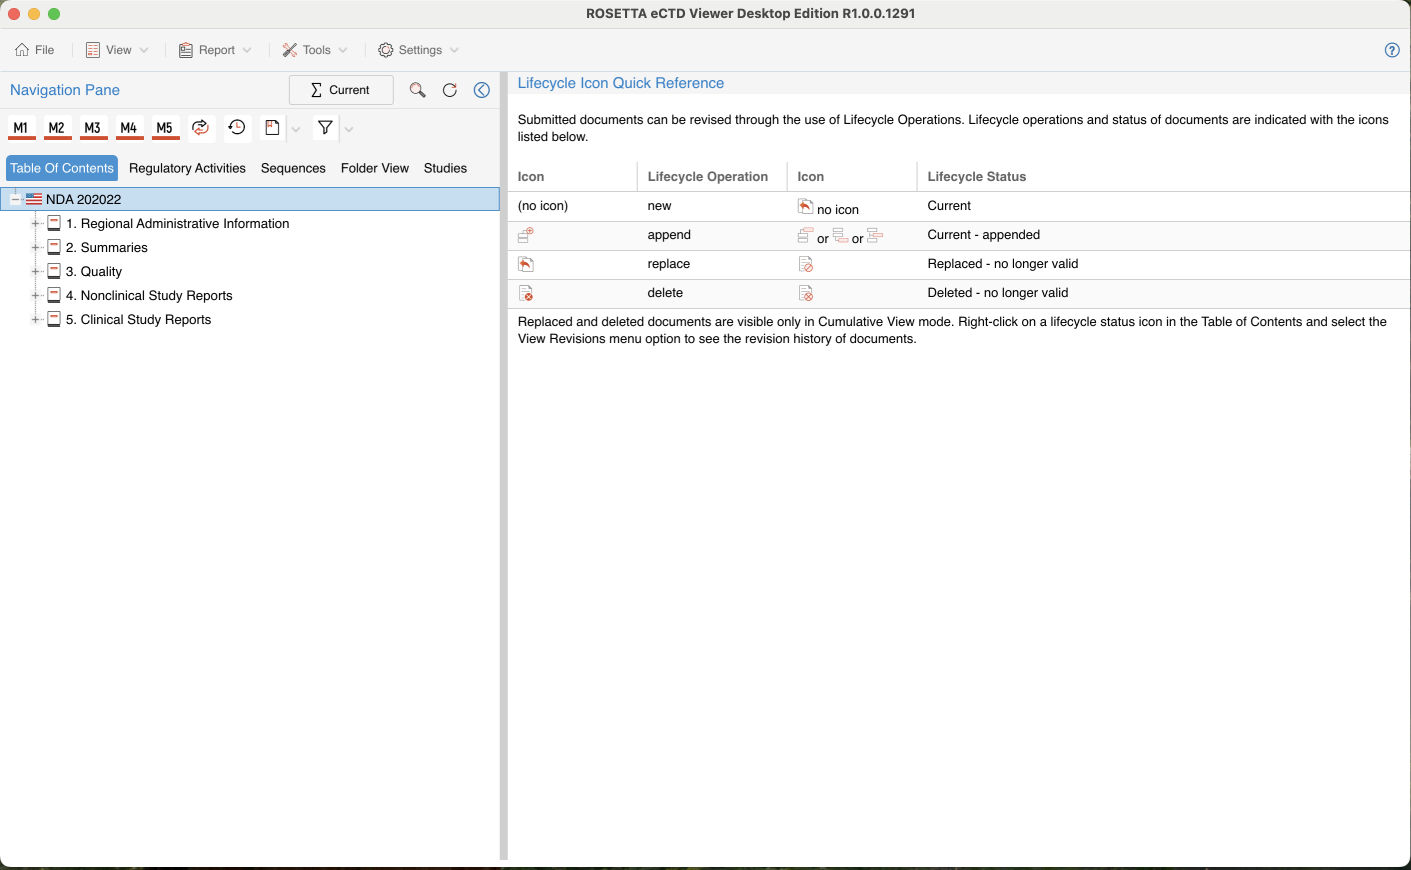Expand 5. Clinical Study Reports node
Screen dimensions: 1411x870
point(35,320)
